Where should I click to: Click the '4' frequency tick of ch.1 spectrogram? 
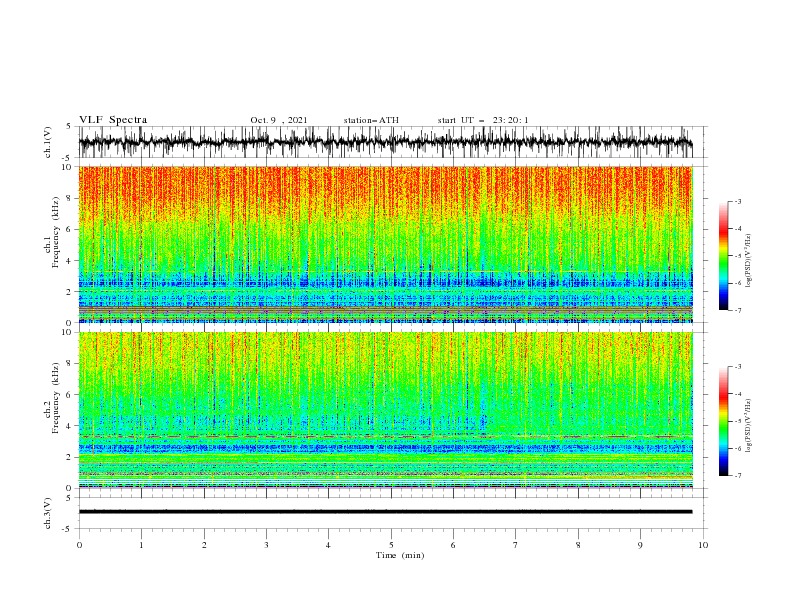[x=70, y=261]
